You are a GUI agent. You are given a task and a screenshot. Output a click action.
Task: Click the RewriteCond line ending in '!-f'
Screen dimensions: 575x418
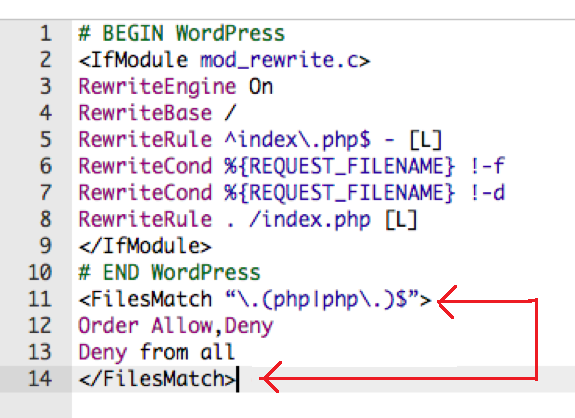(x=292, y=166)
